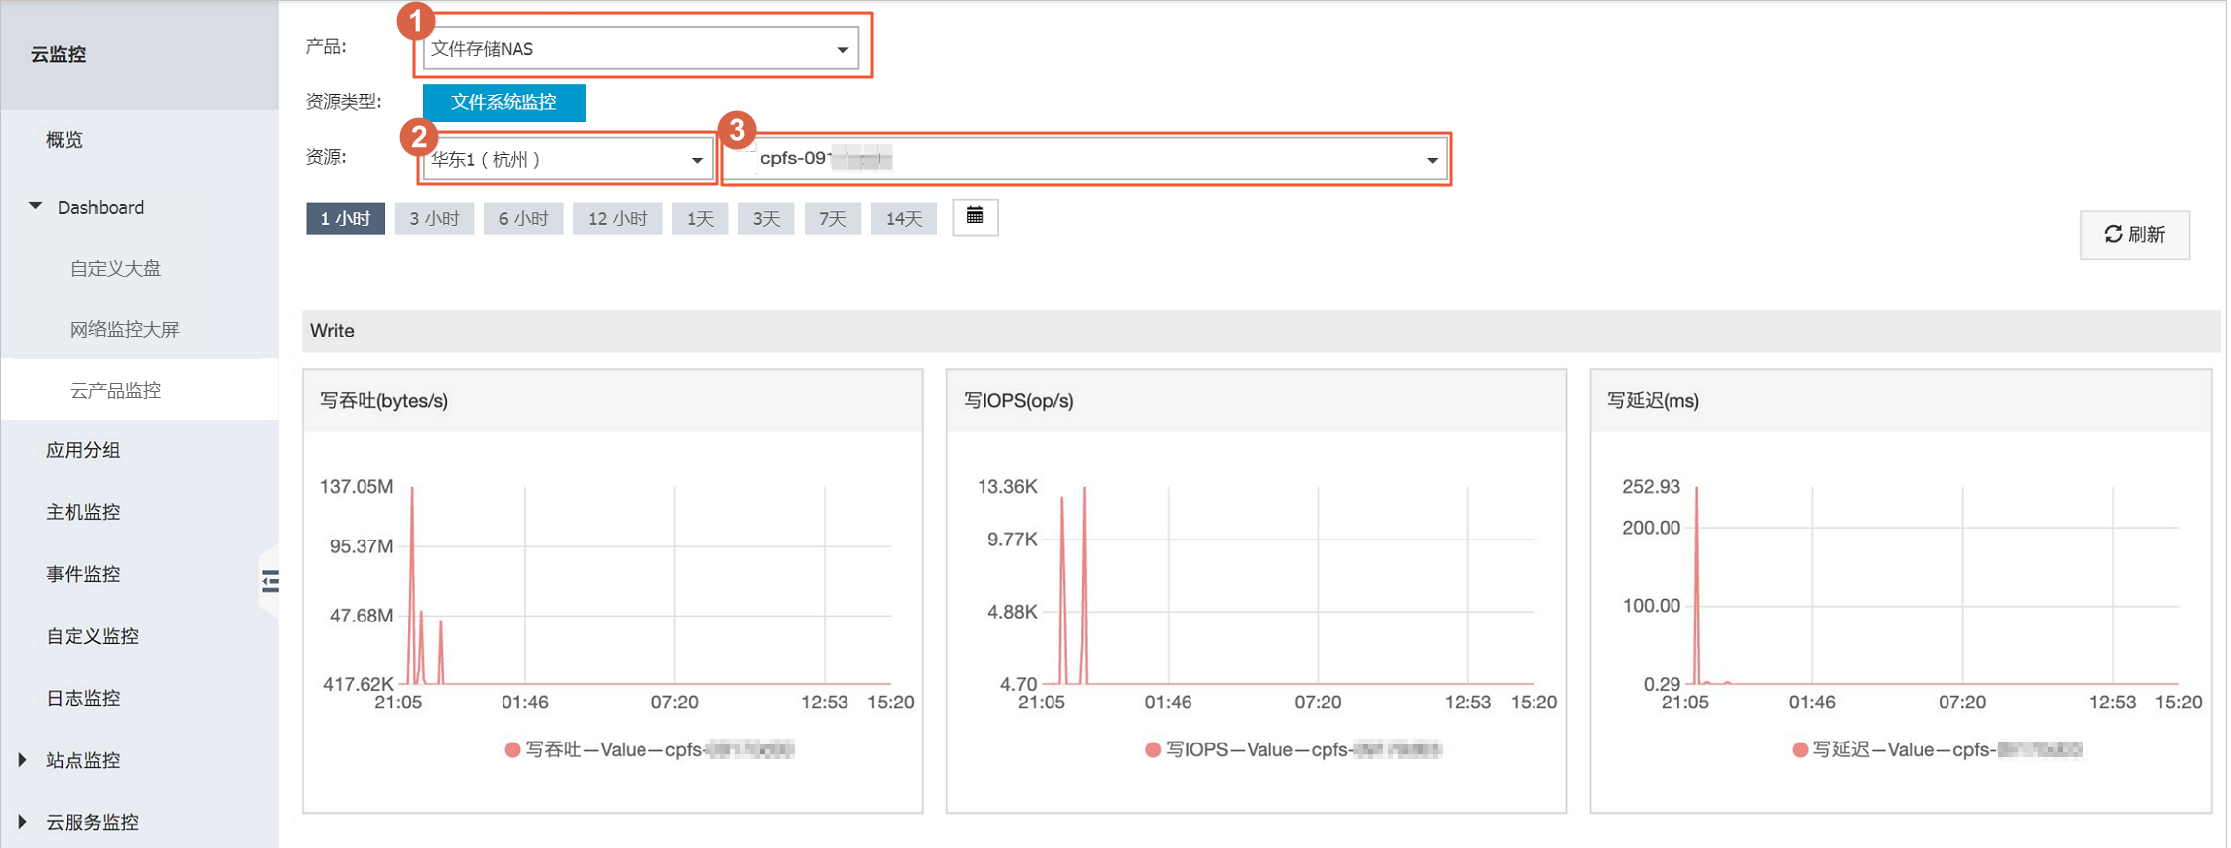Click the 云监控 sidebar title
Viewport: 2231px width, 848px height.
point(58,54)
